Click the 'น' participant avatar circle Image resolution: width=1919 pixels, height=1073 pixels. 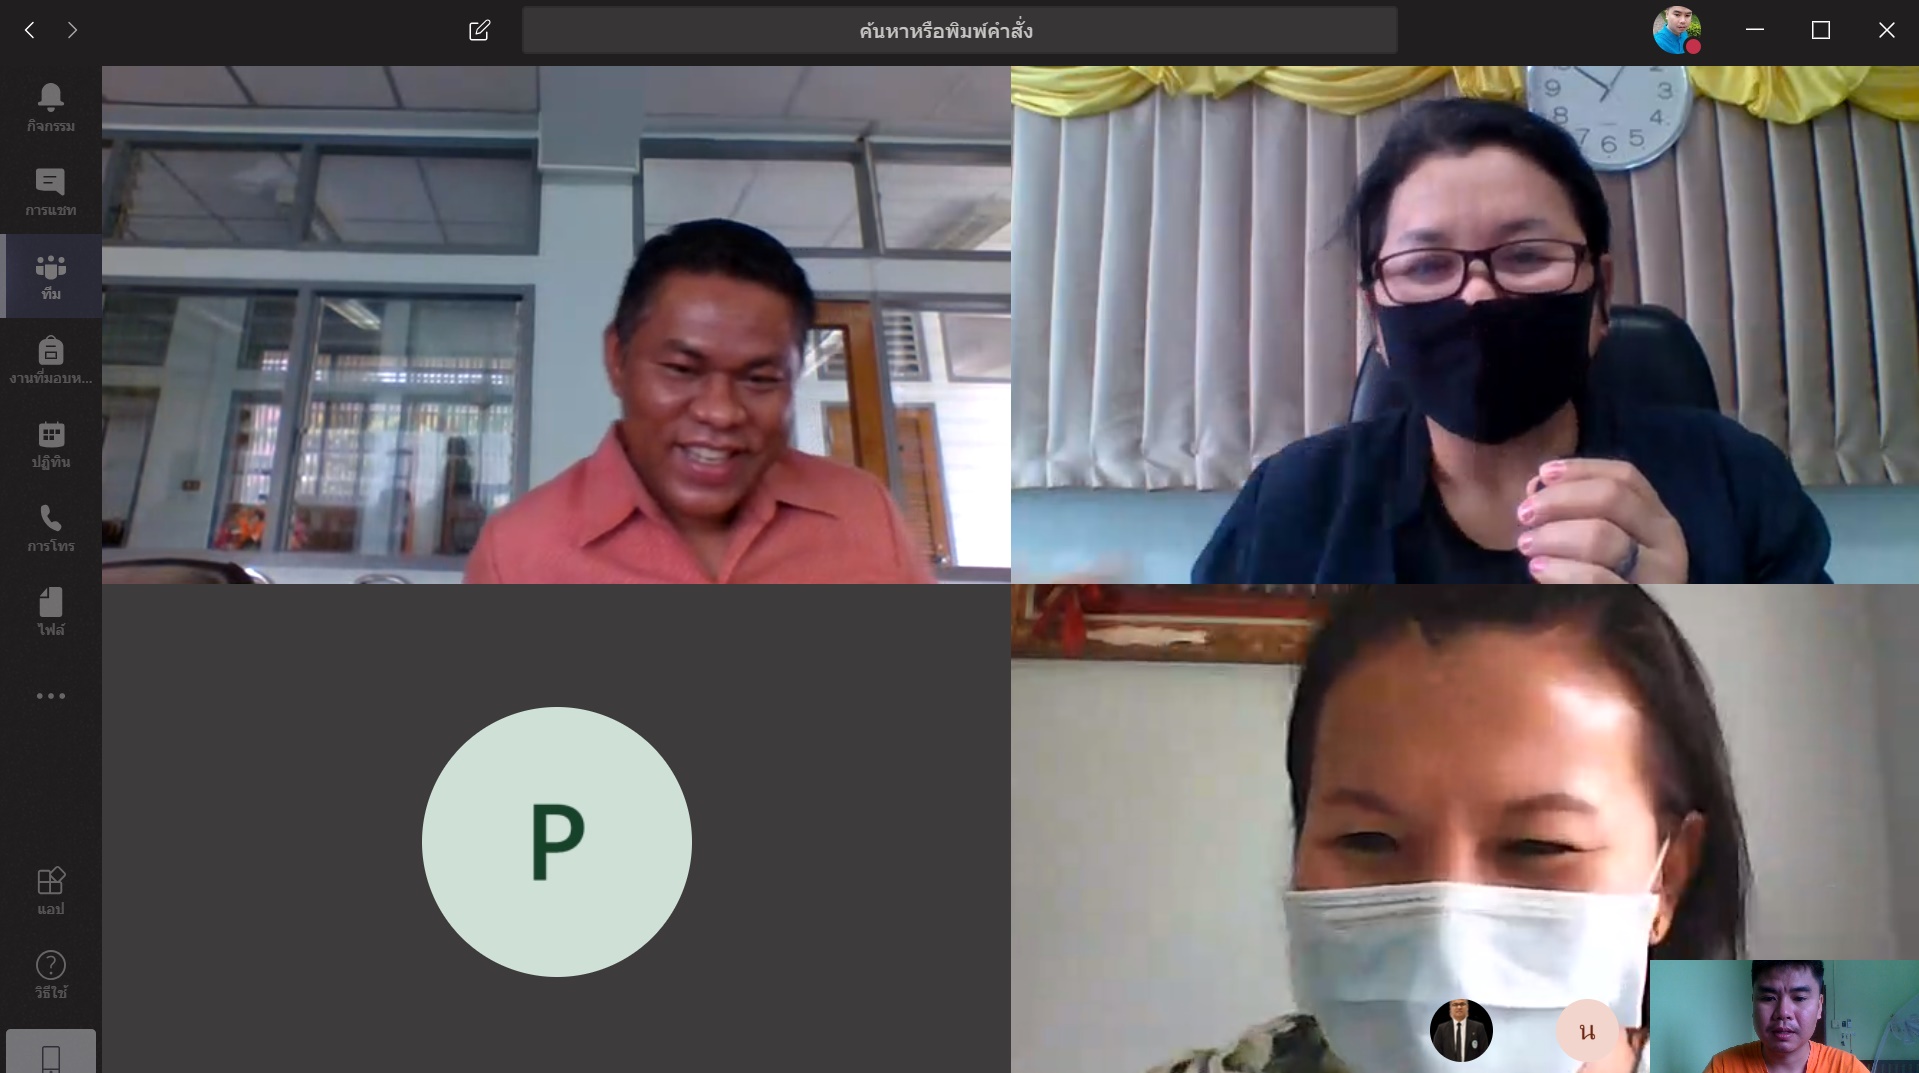[x=1586, y=1031]
